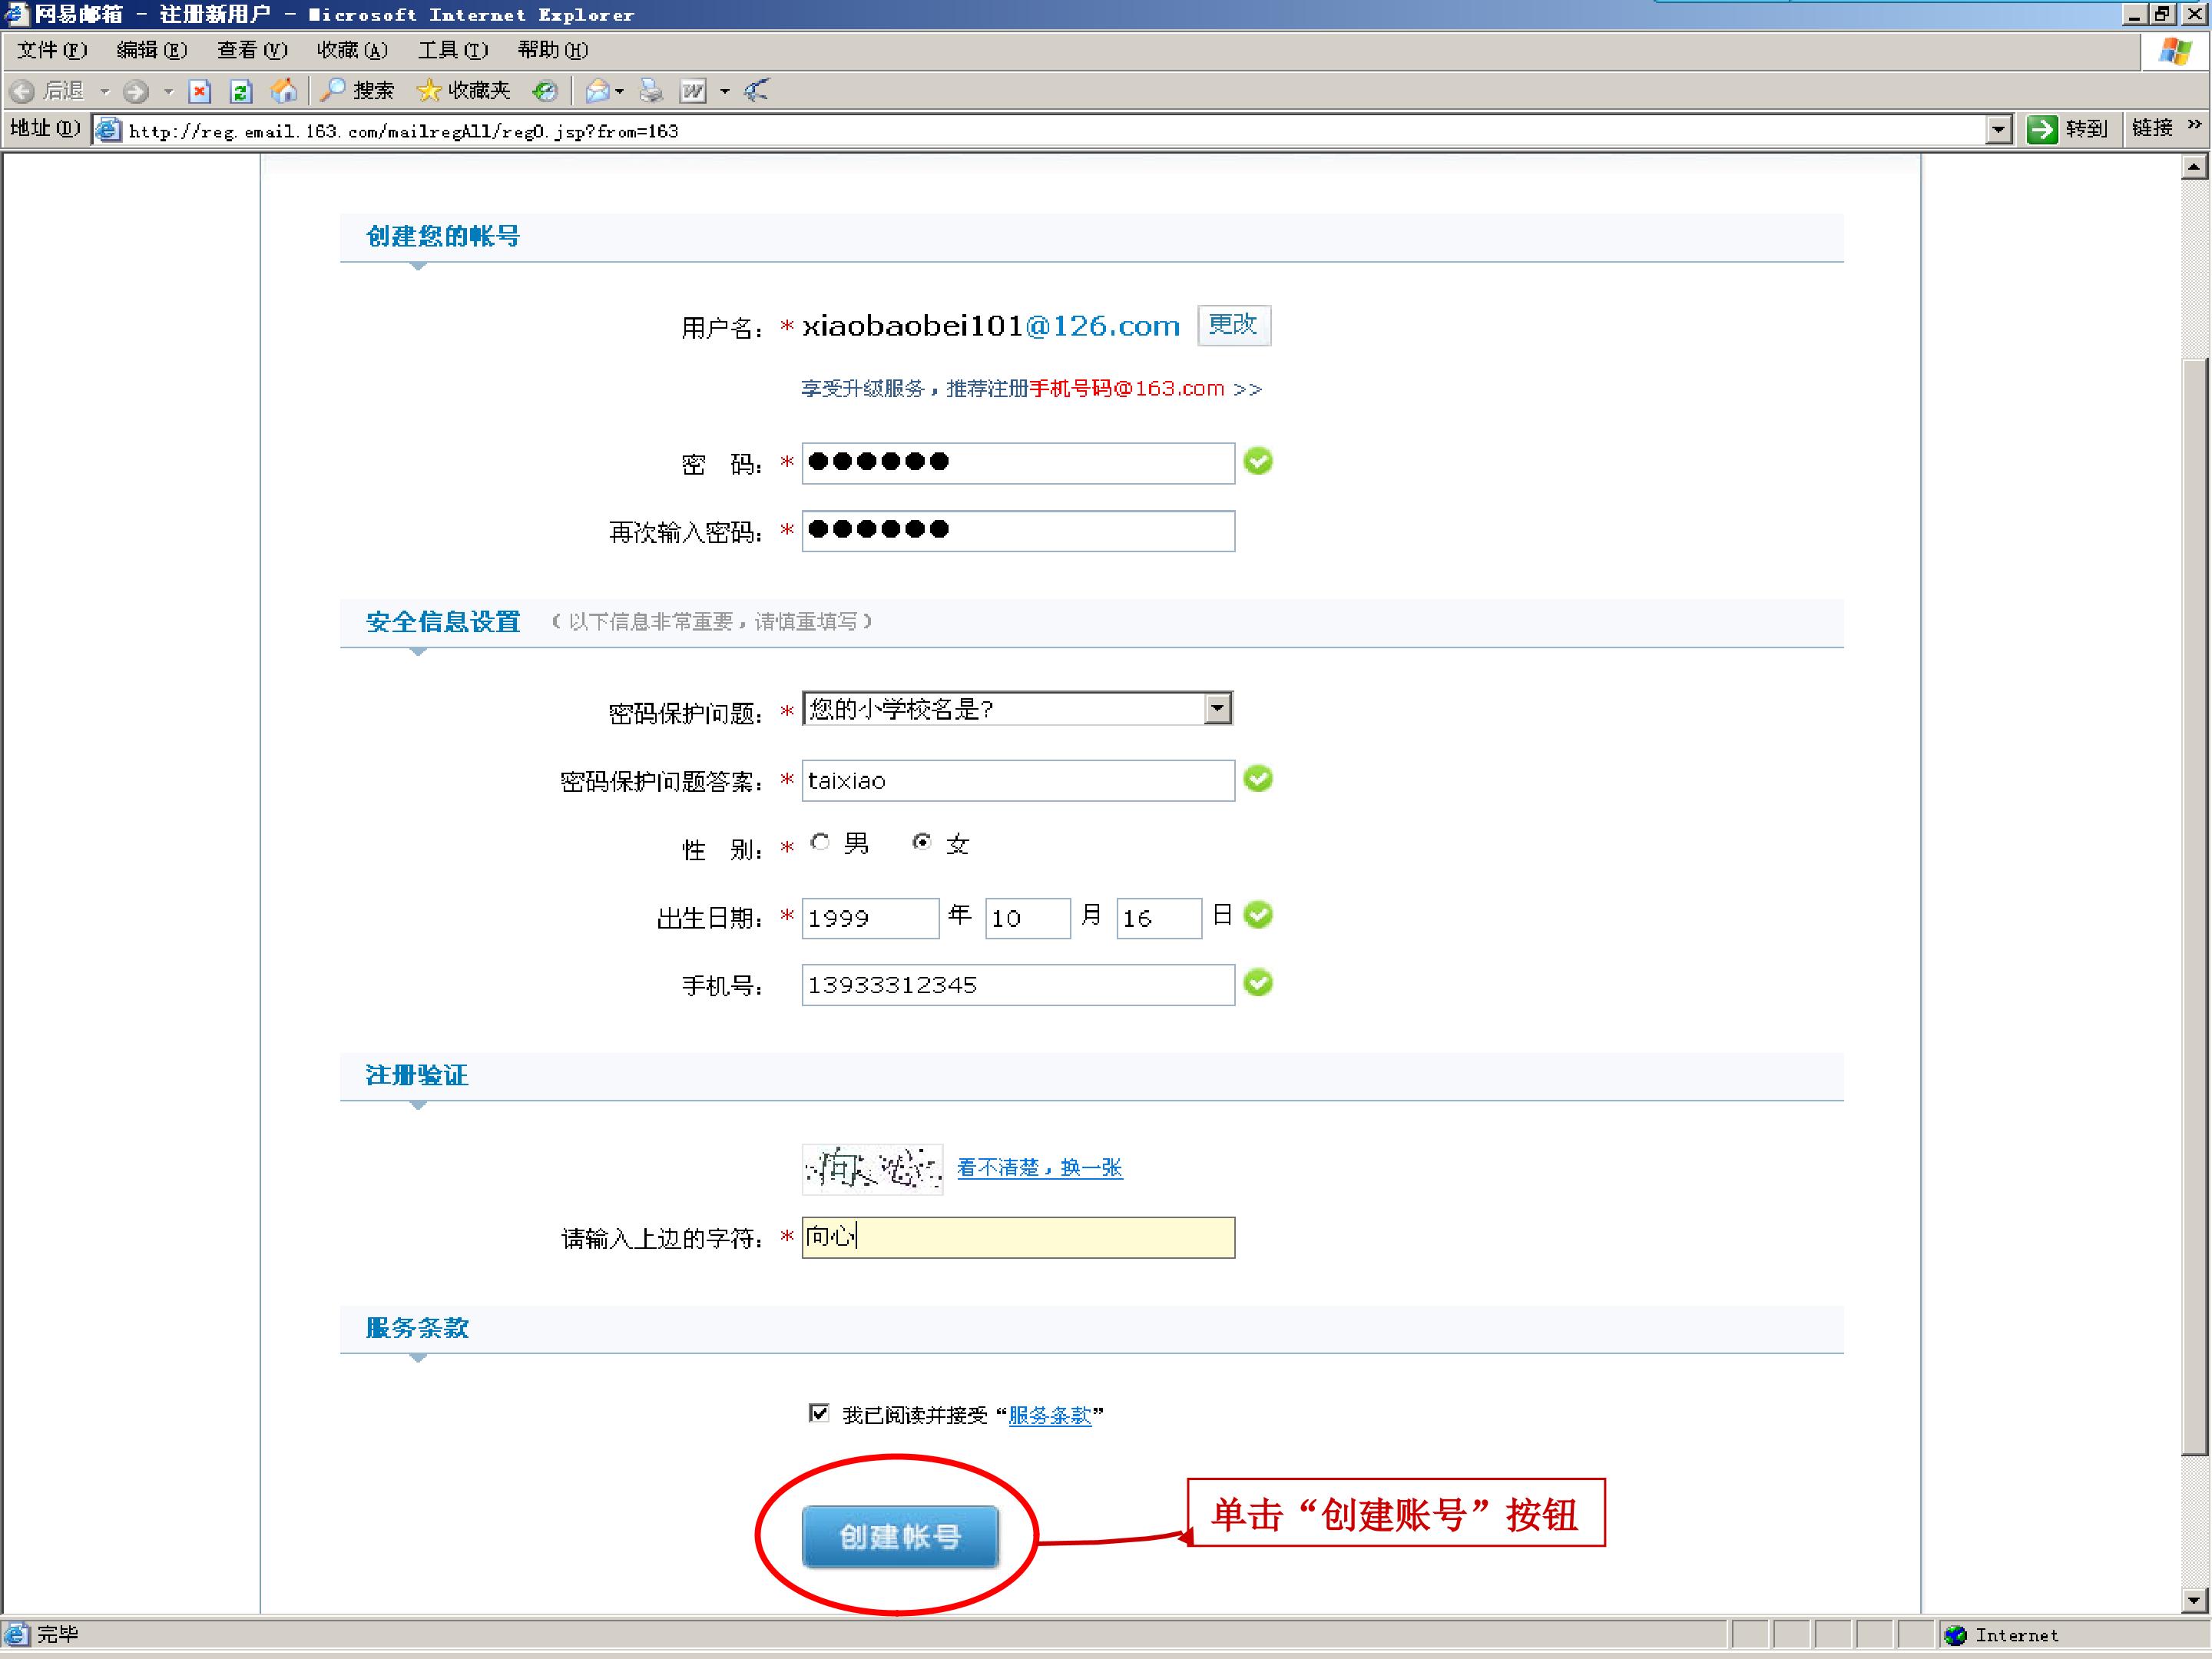Click the page icon in address bar
The width and height of the screenshot is (2212, 1659).
pyautogui.click(x=108, y=130)
